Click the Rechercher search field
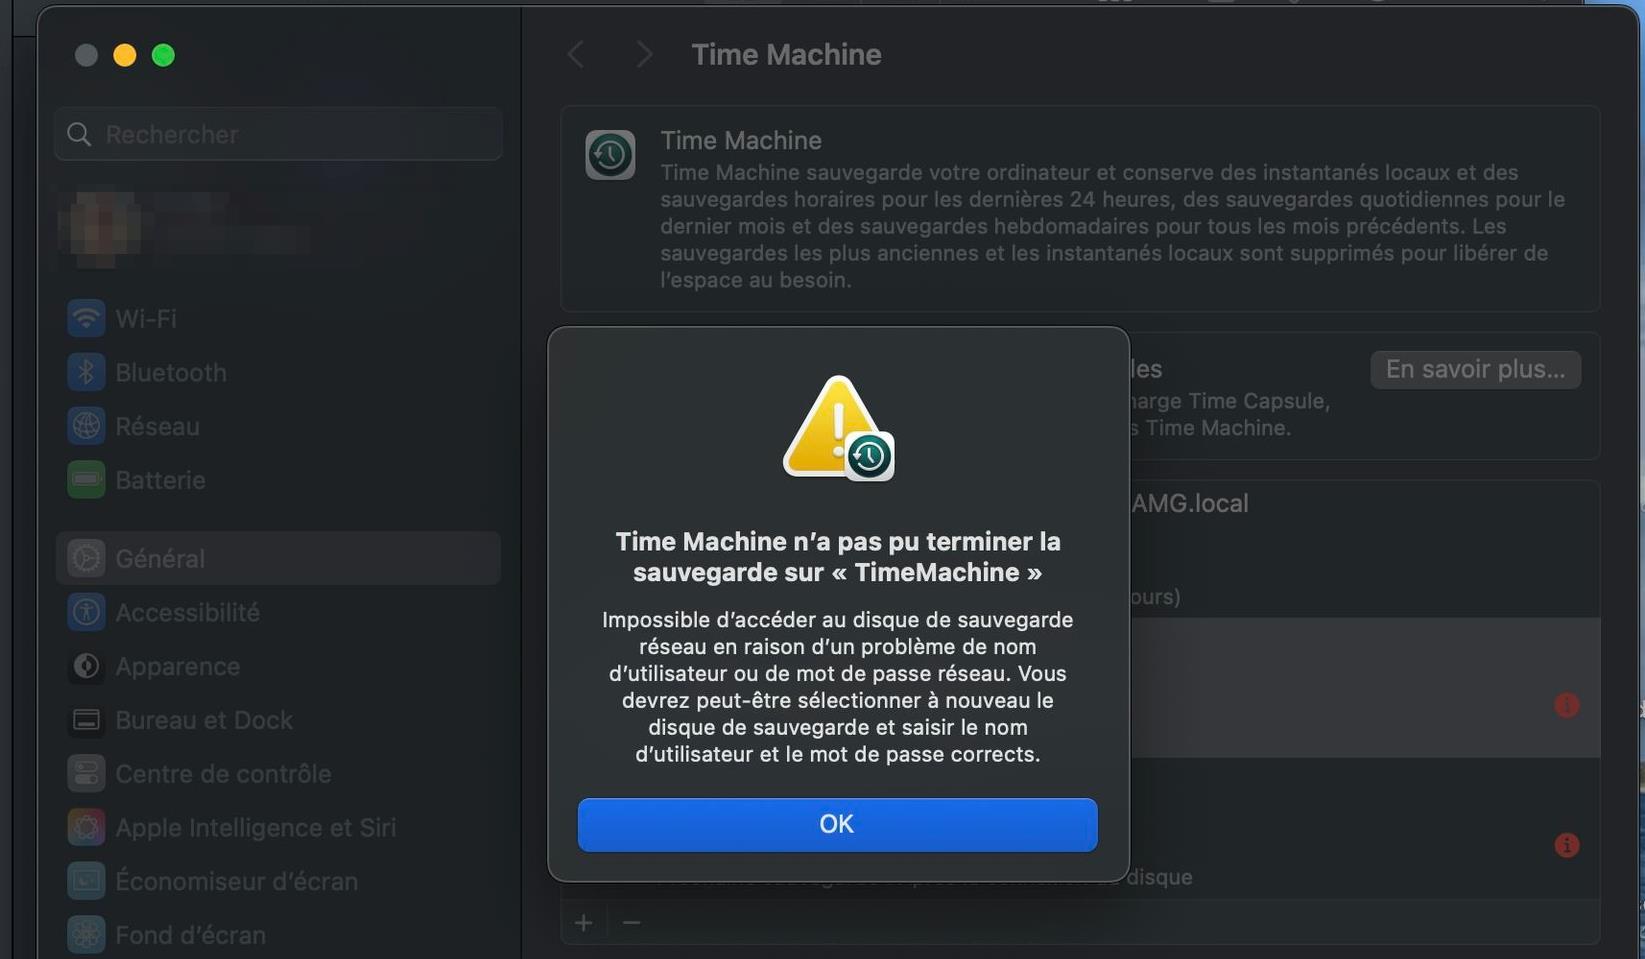Viewport: 1645px width, 959px height. (278, 134)
